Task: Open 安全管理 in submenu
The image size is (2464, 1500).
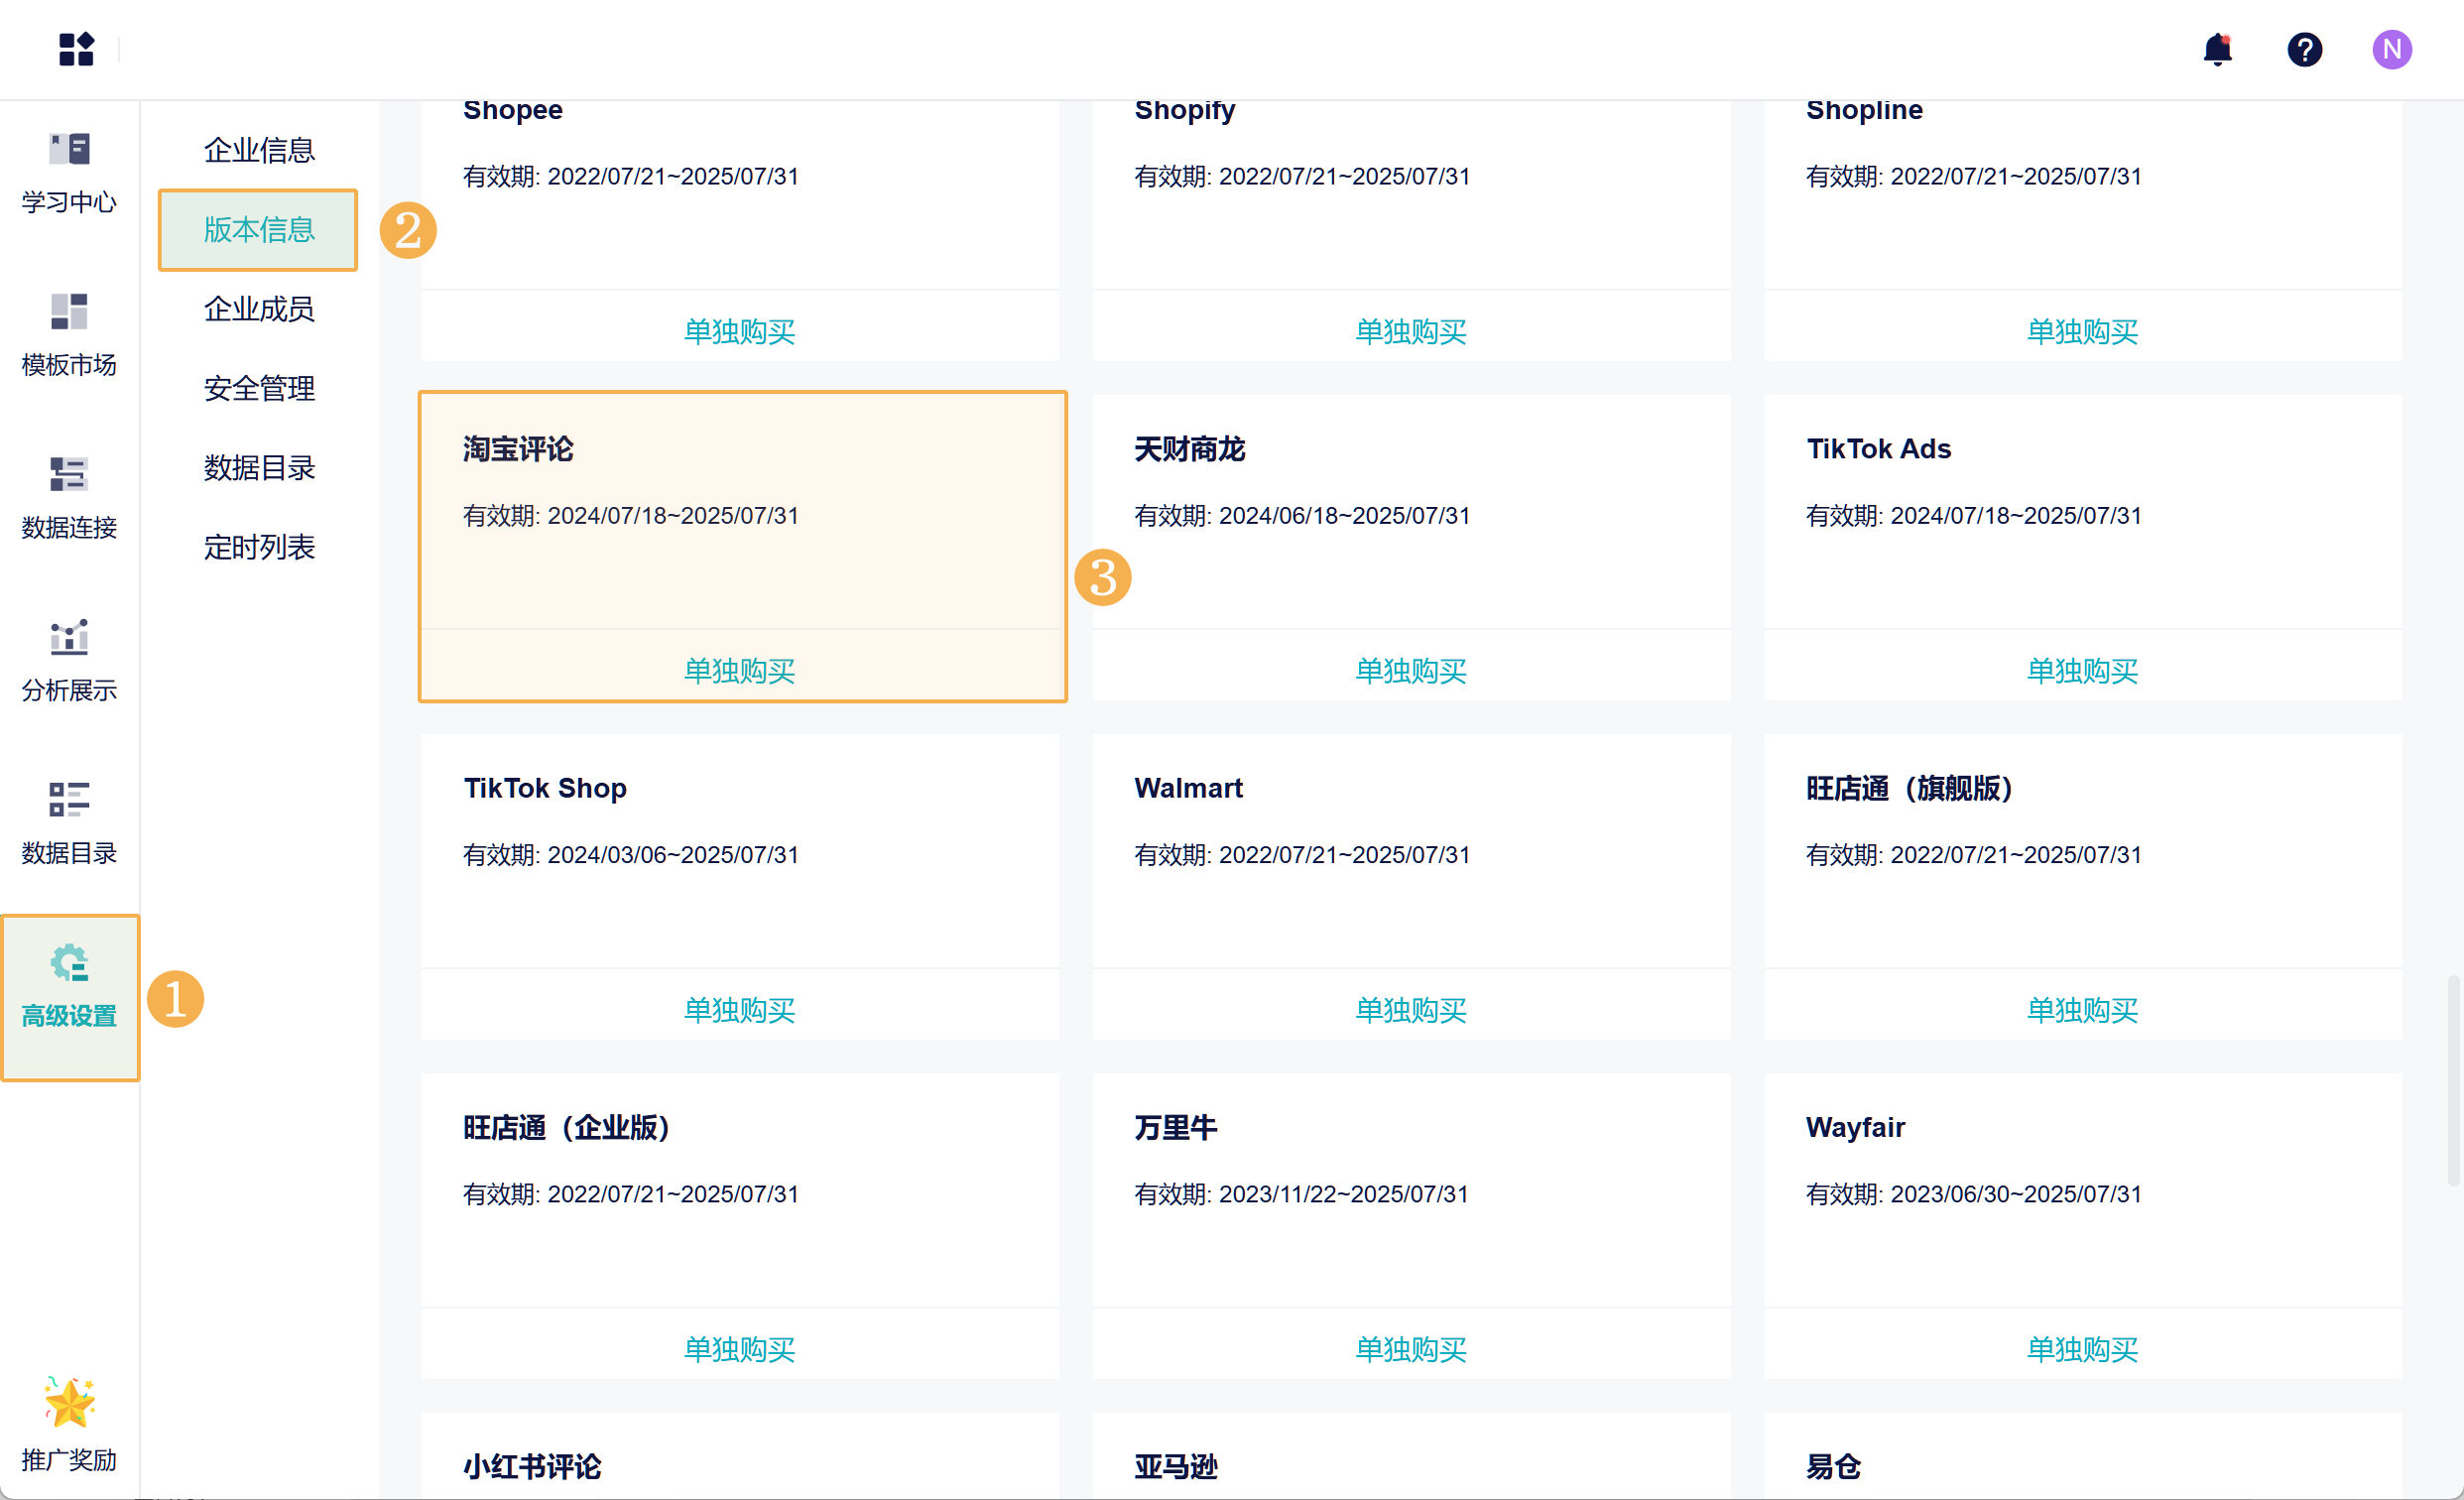Action: coord(259,388)
